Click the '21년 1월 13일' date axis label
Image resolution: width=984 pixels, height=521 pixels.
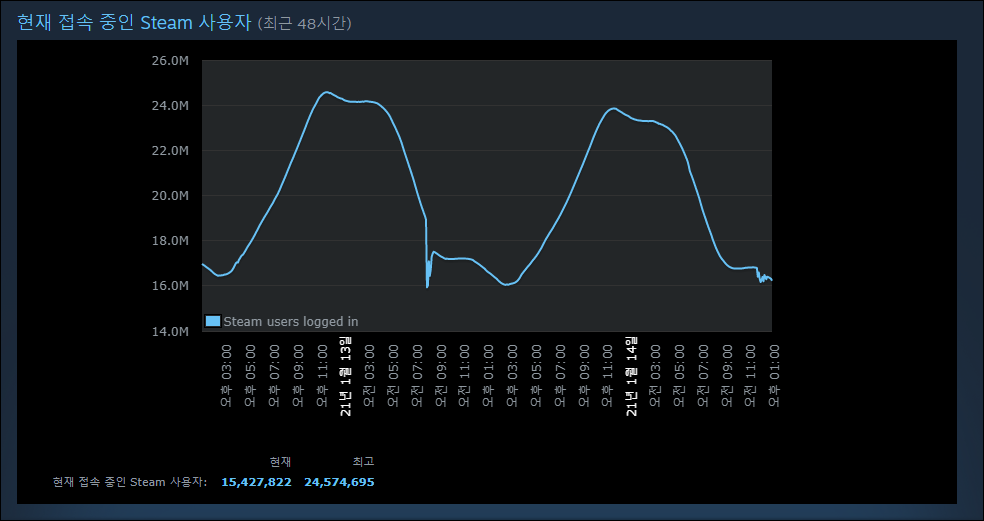pyautogui.click(x=346, y=376)
